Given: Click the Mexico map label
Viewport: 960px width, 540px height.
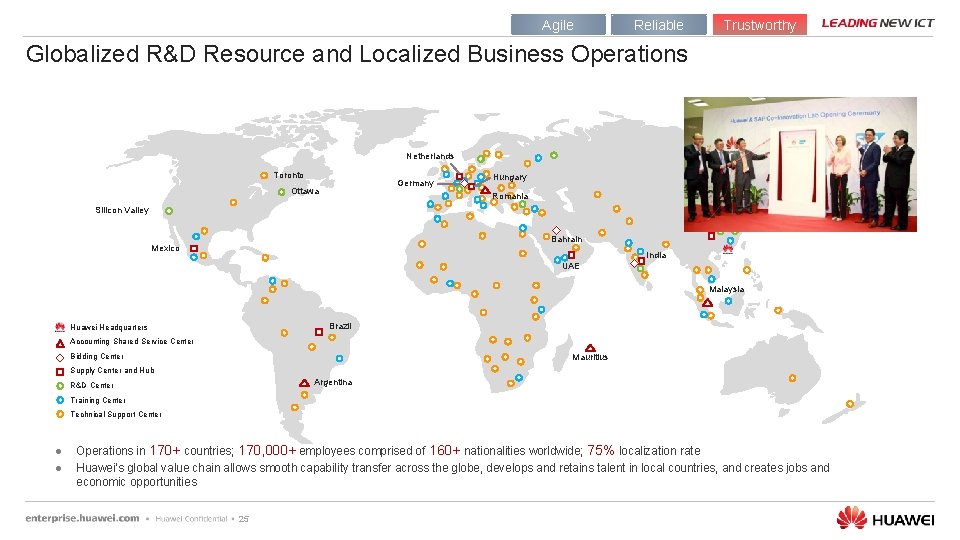Looking at the screenshot, I should click(x=165, y=248).
